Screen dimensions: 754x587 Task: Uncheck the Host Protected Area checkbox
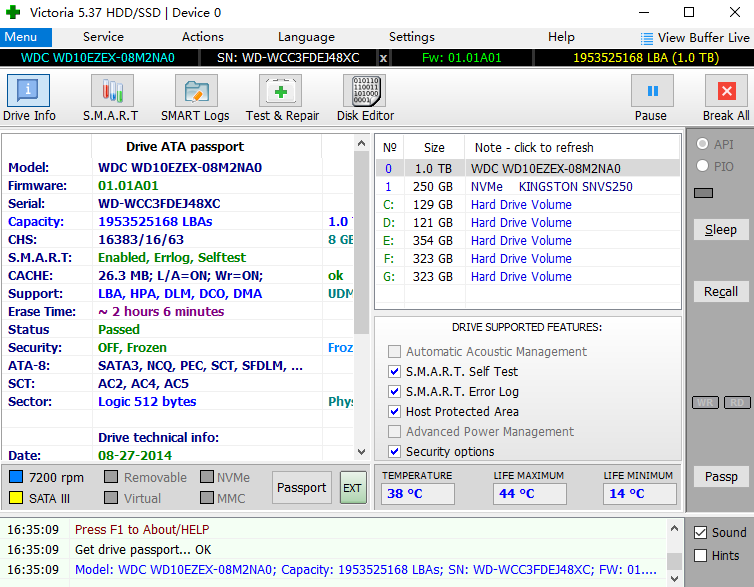click(x=395, y=411)
